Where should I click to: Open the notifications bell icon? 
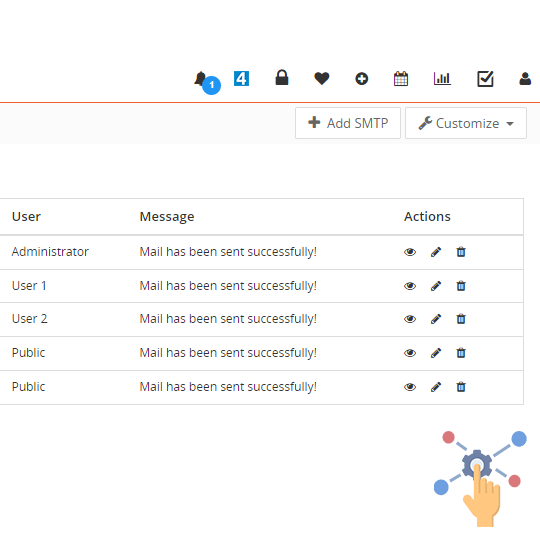(201, 79)
